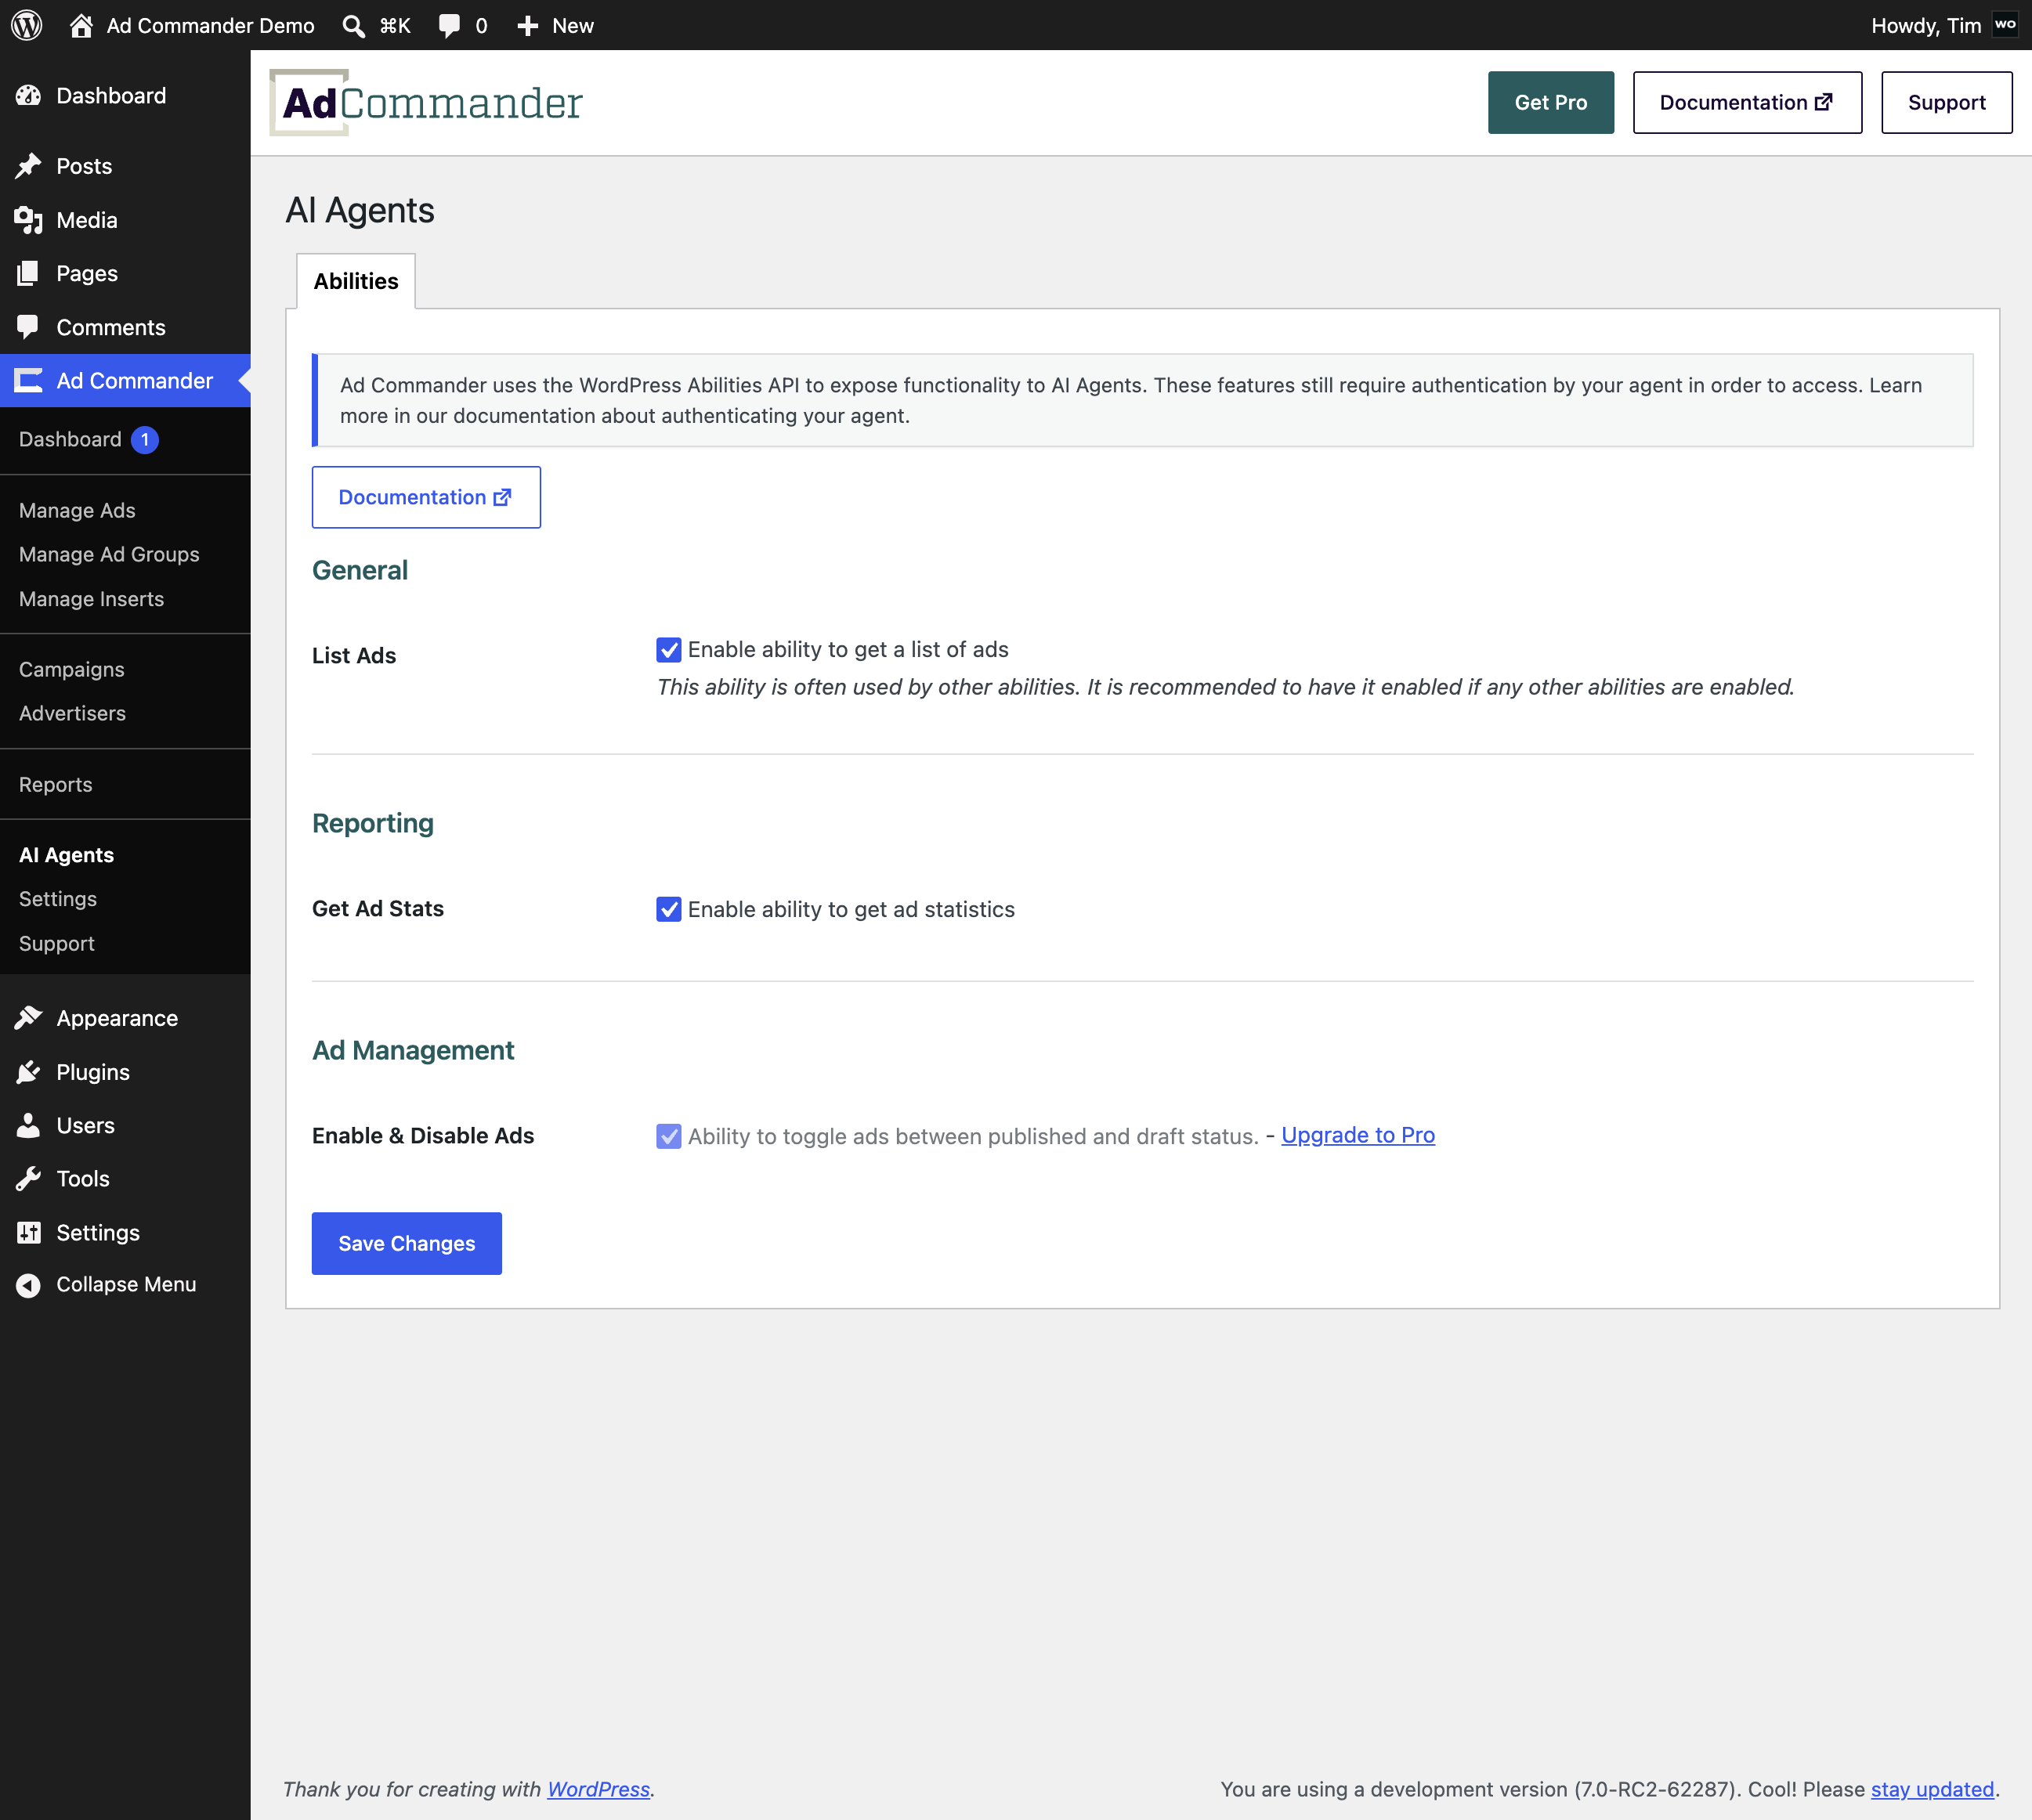Click the Users person icon
This screenshot has height=1820, width=2032.
28,1125
